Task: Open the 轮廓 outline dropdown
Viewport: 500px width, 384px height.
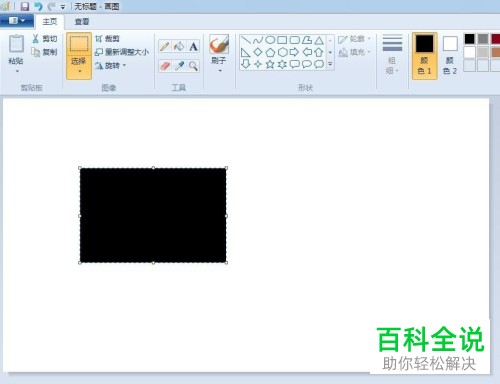Action: pyautogui.click(x=354, y=39)
